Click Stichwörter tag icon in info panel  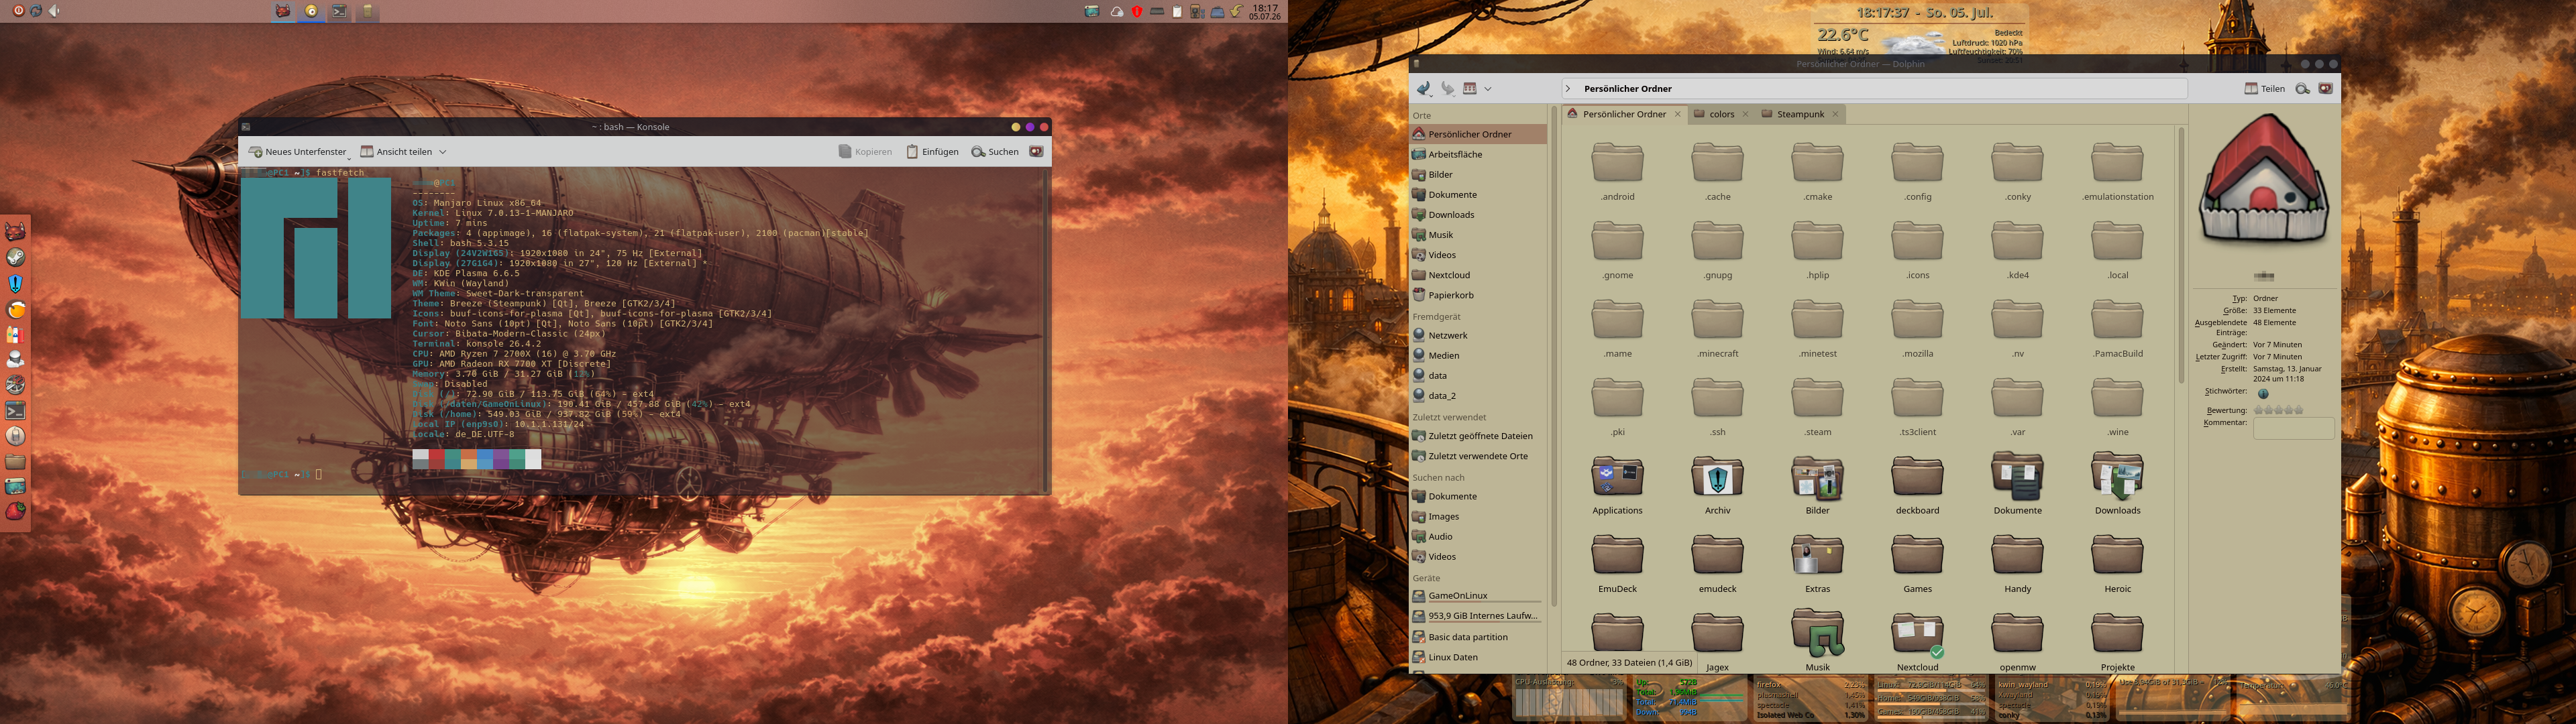(2263, 393)
